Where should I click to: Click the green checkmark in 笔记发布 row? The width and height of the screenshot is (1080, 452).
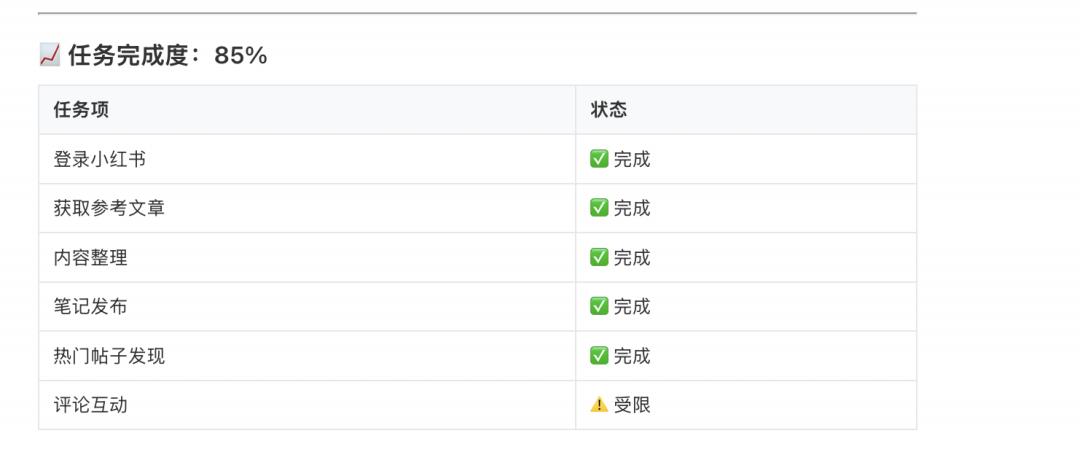click(599, 307)
